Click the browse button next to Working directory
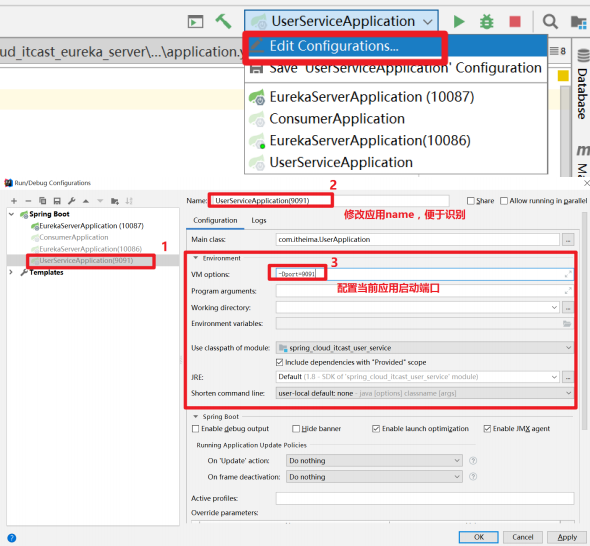 pyautogui.click(x=568, y=307)
